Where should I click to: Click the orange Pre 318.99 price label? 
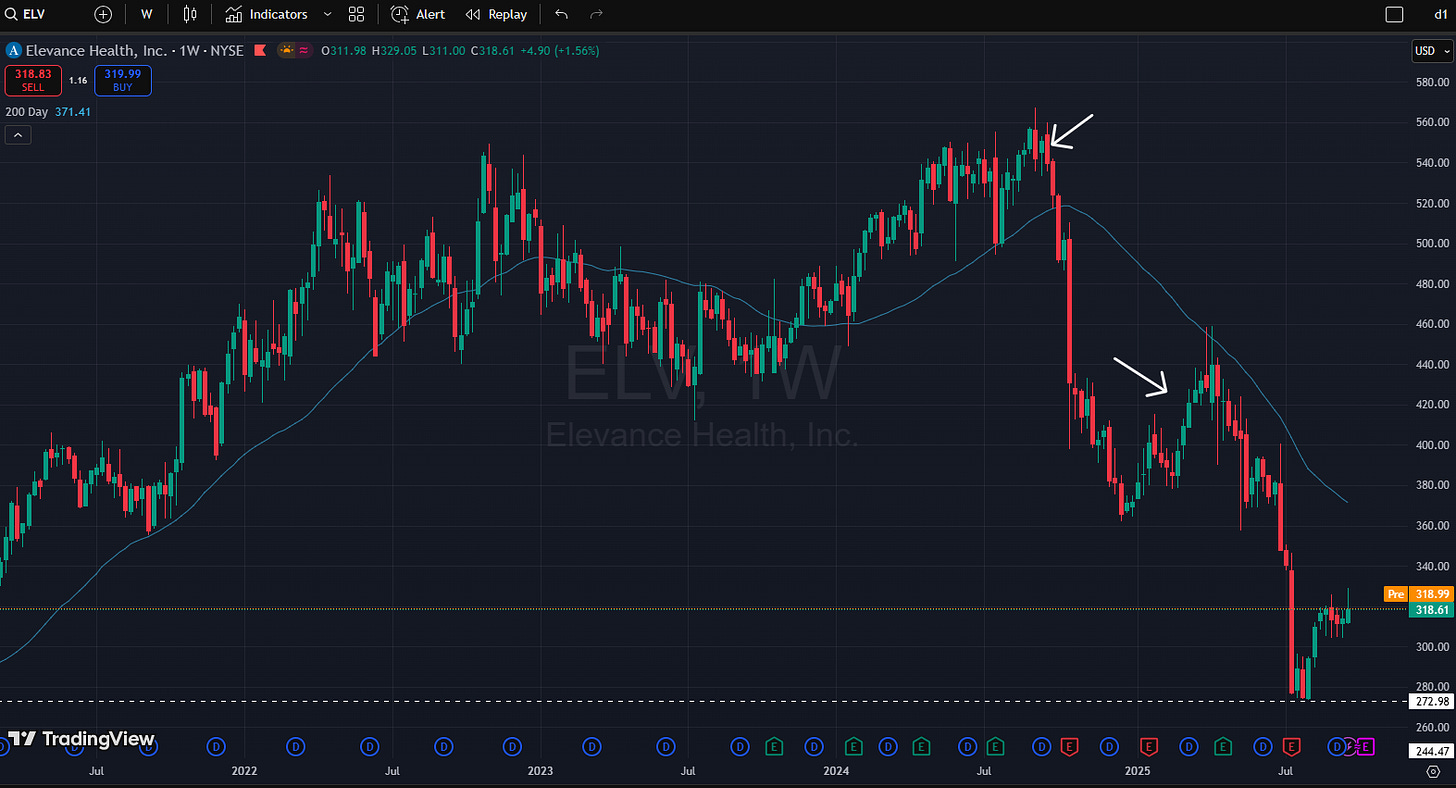tap(1417, 594)
